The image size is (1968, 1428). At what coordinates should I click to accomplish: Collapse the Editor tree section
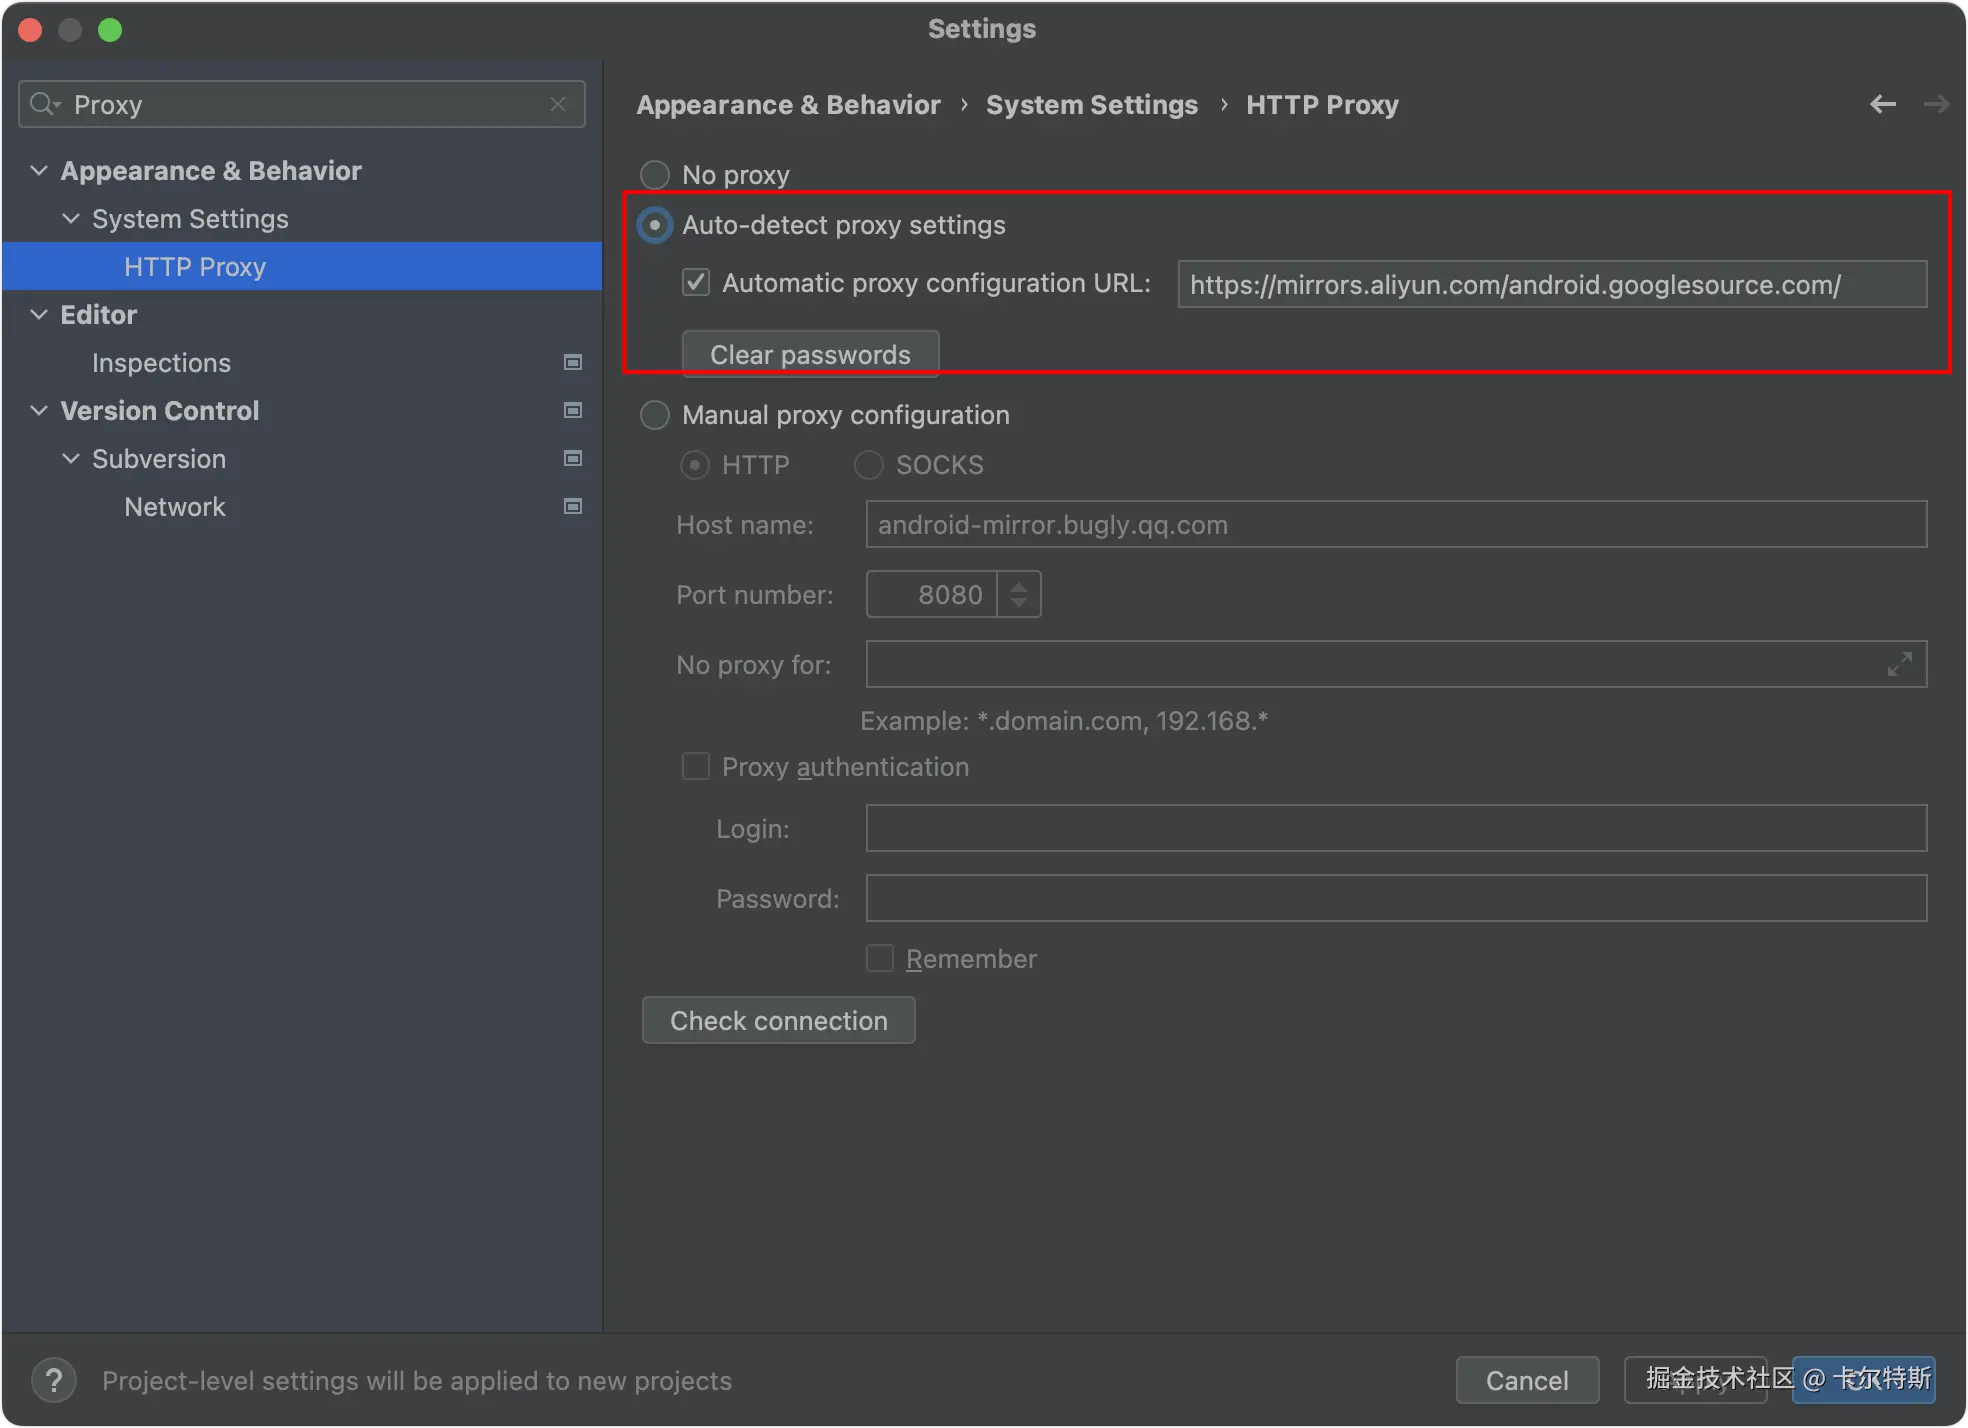click(x=39, y=315)
